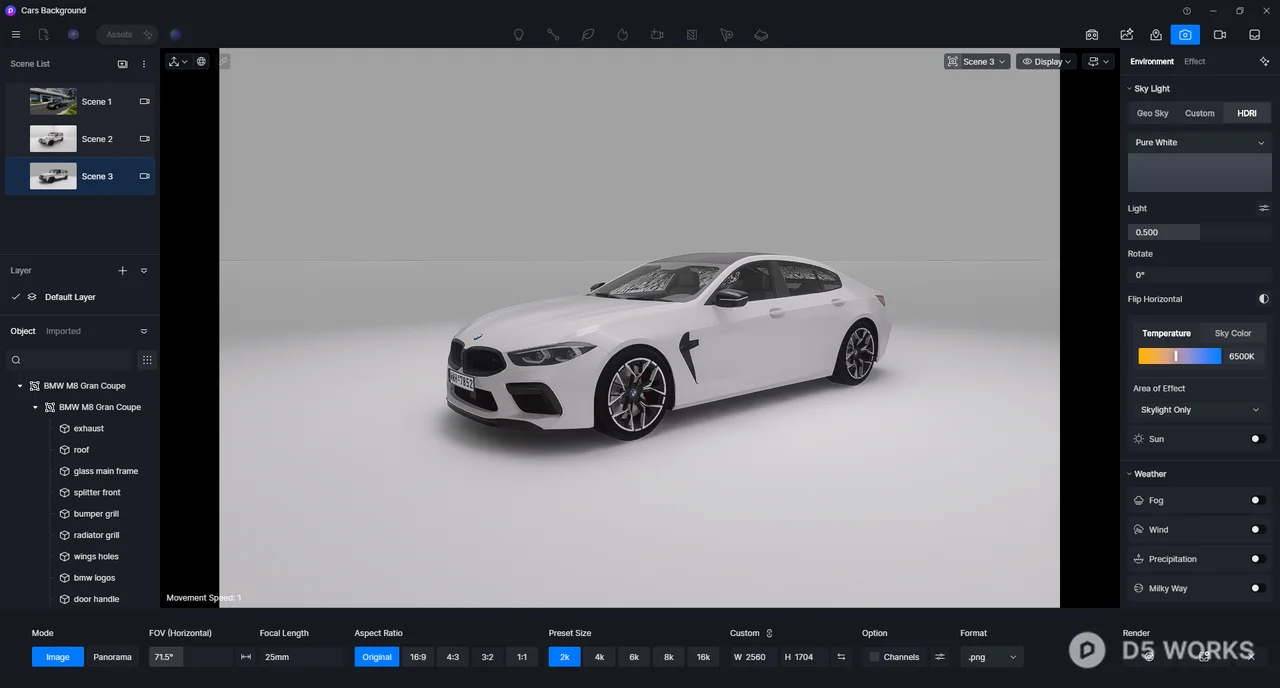Image resolution: width=1280 pixels, height=688 pixels.
Task: Open the VR headset mode icon
Action: [1092, 34]
